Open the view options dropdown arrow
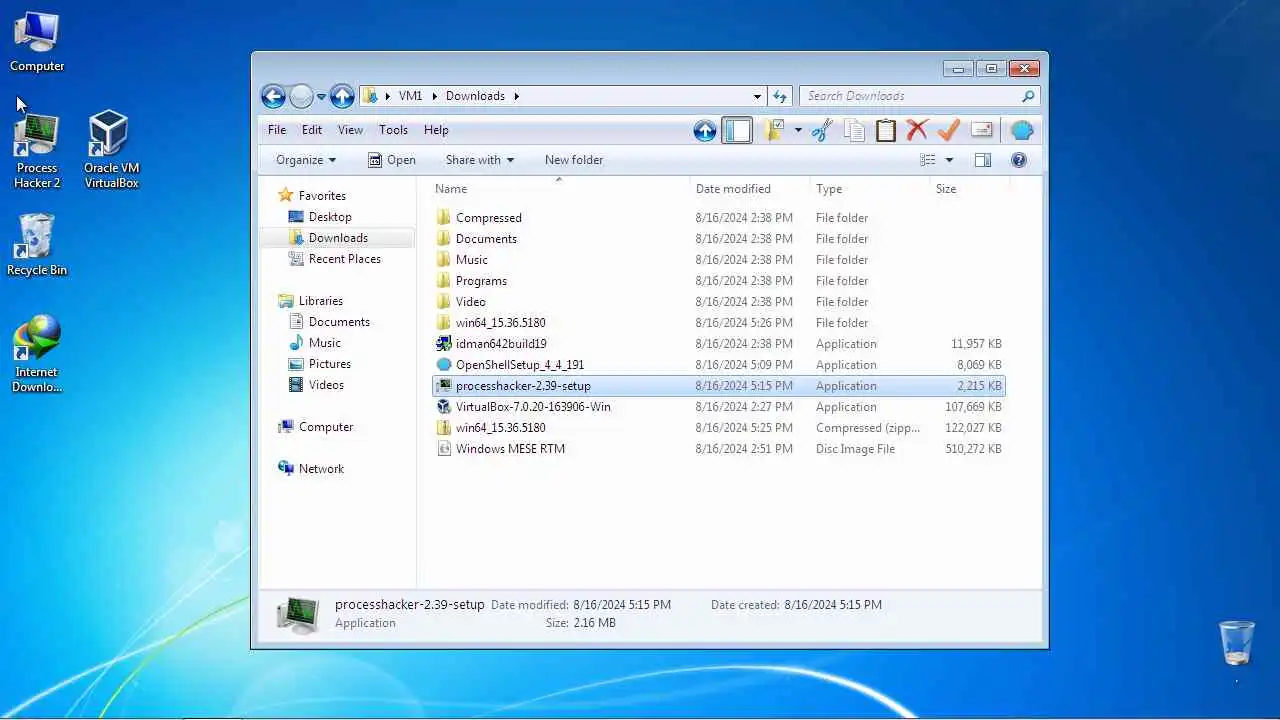This screenshot has height=720, width=1280. tap(949, 160)
